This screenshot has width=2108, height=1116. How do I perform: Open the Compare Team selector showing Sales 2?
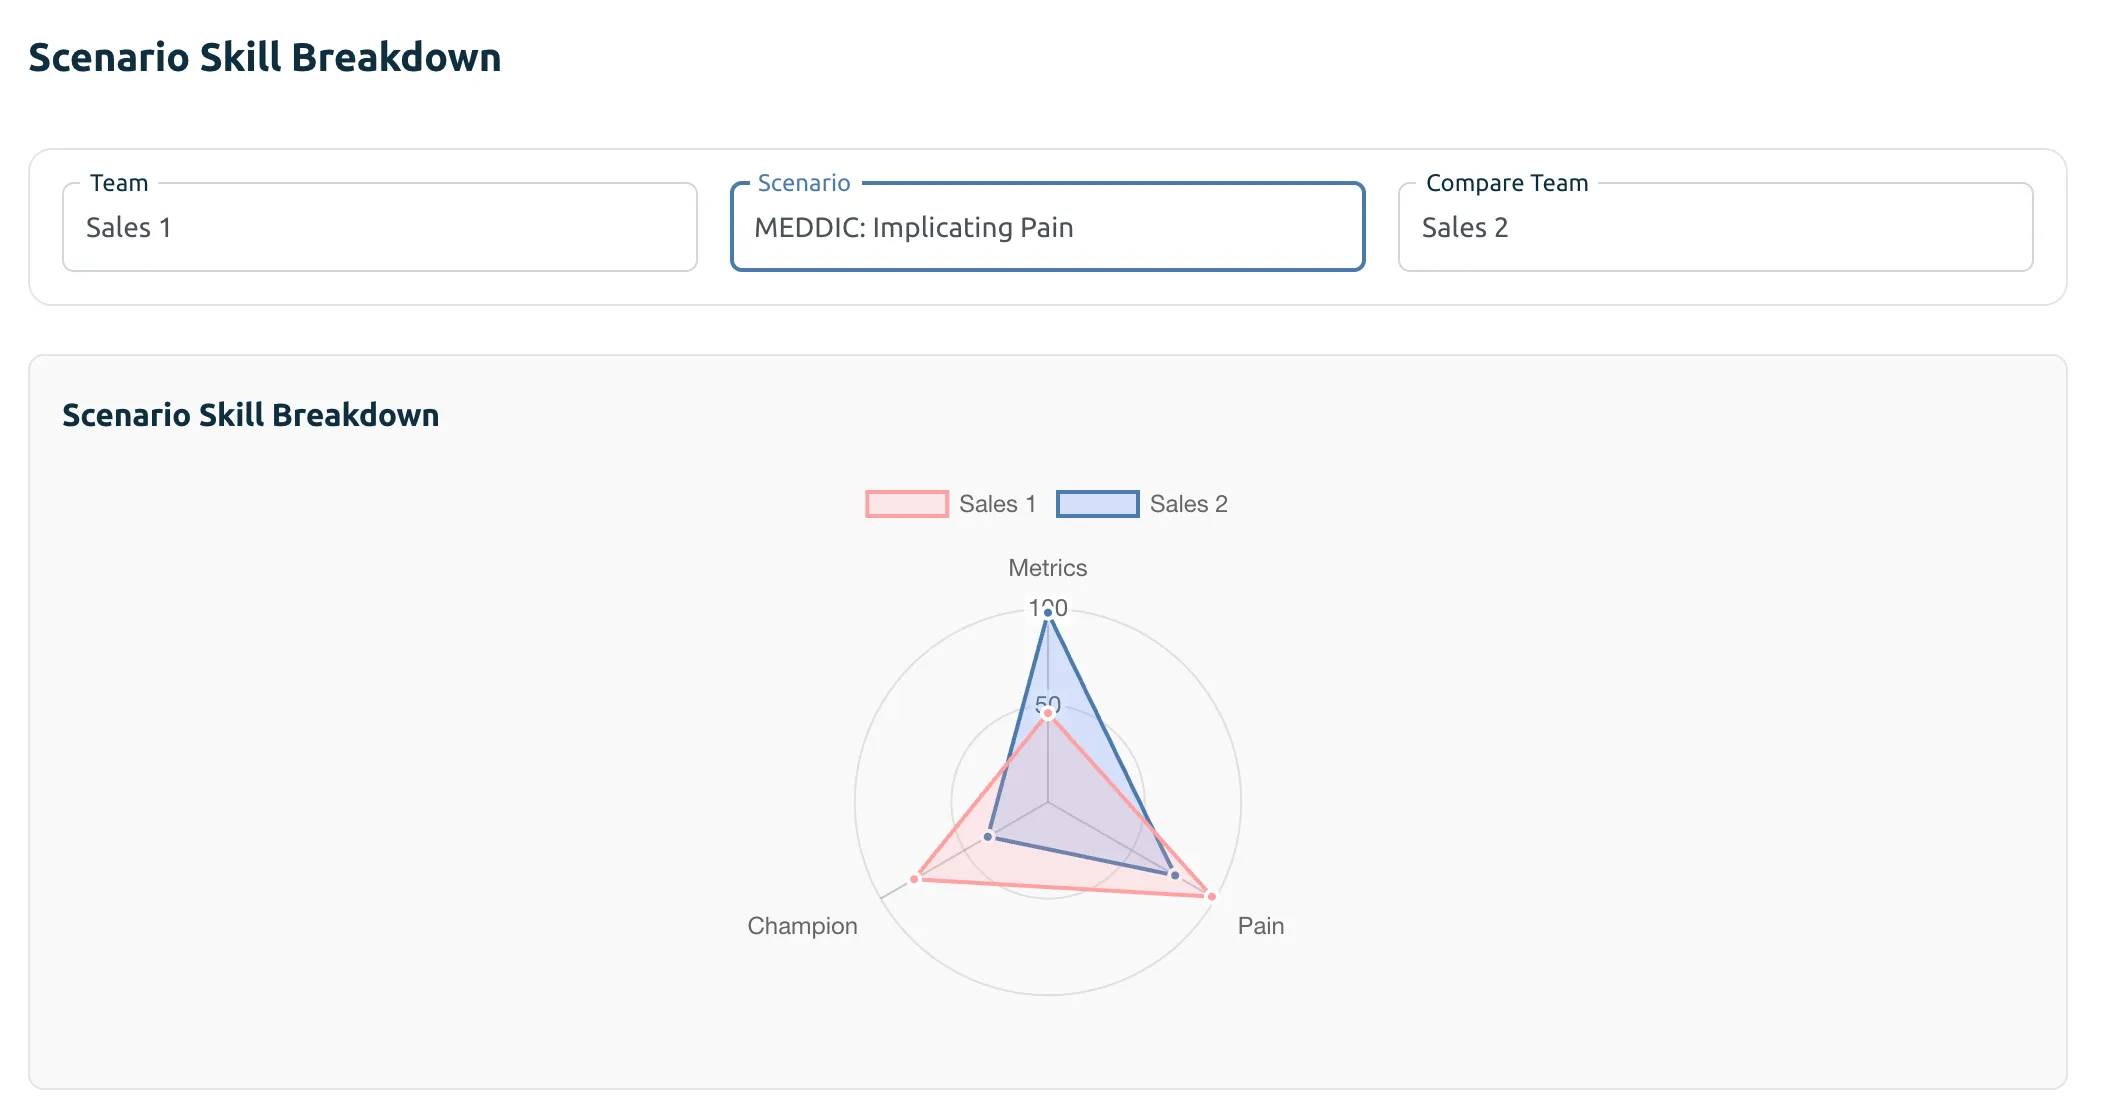pyautogui.click(x=1714, y=227)
